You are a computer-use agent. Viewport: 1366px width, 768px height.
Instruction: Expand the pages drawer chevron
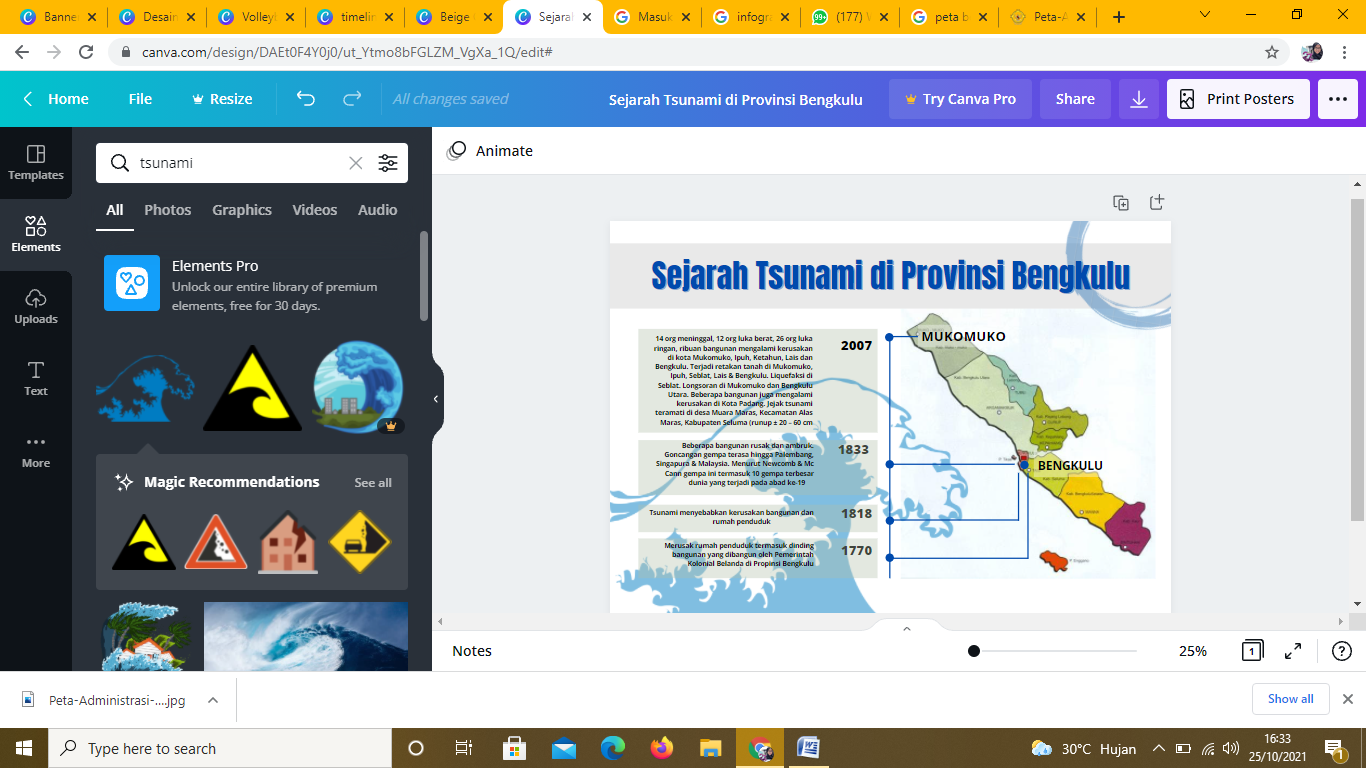(x=906, y=629)
